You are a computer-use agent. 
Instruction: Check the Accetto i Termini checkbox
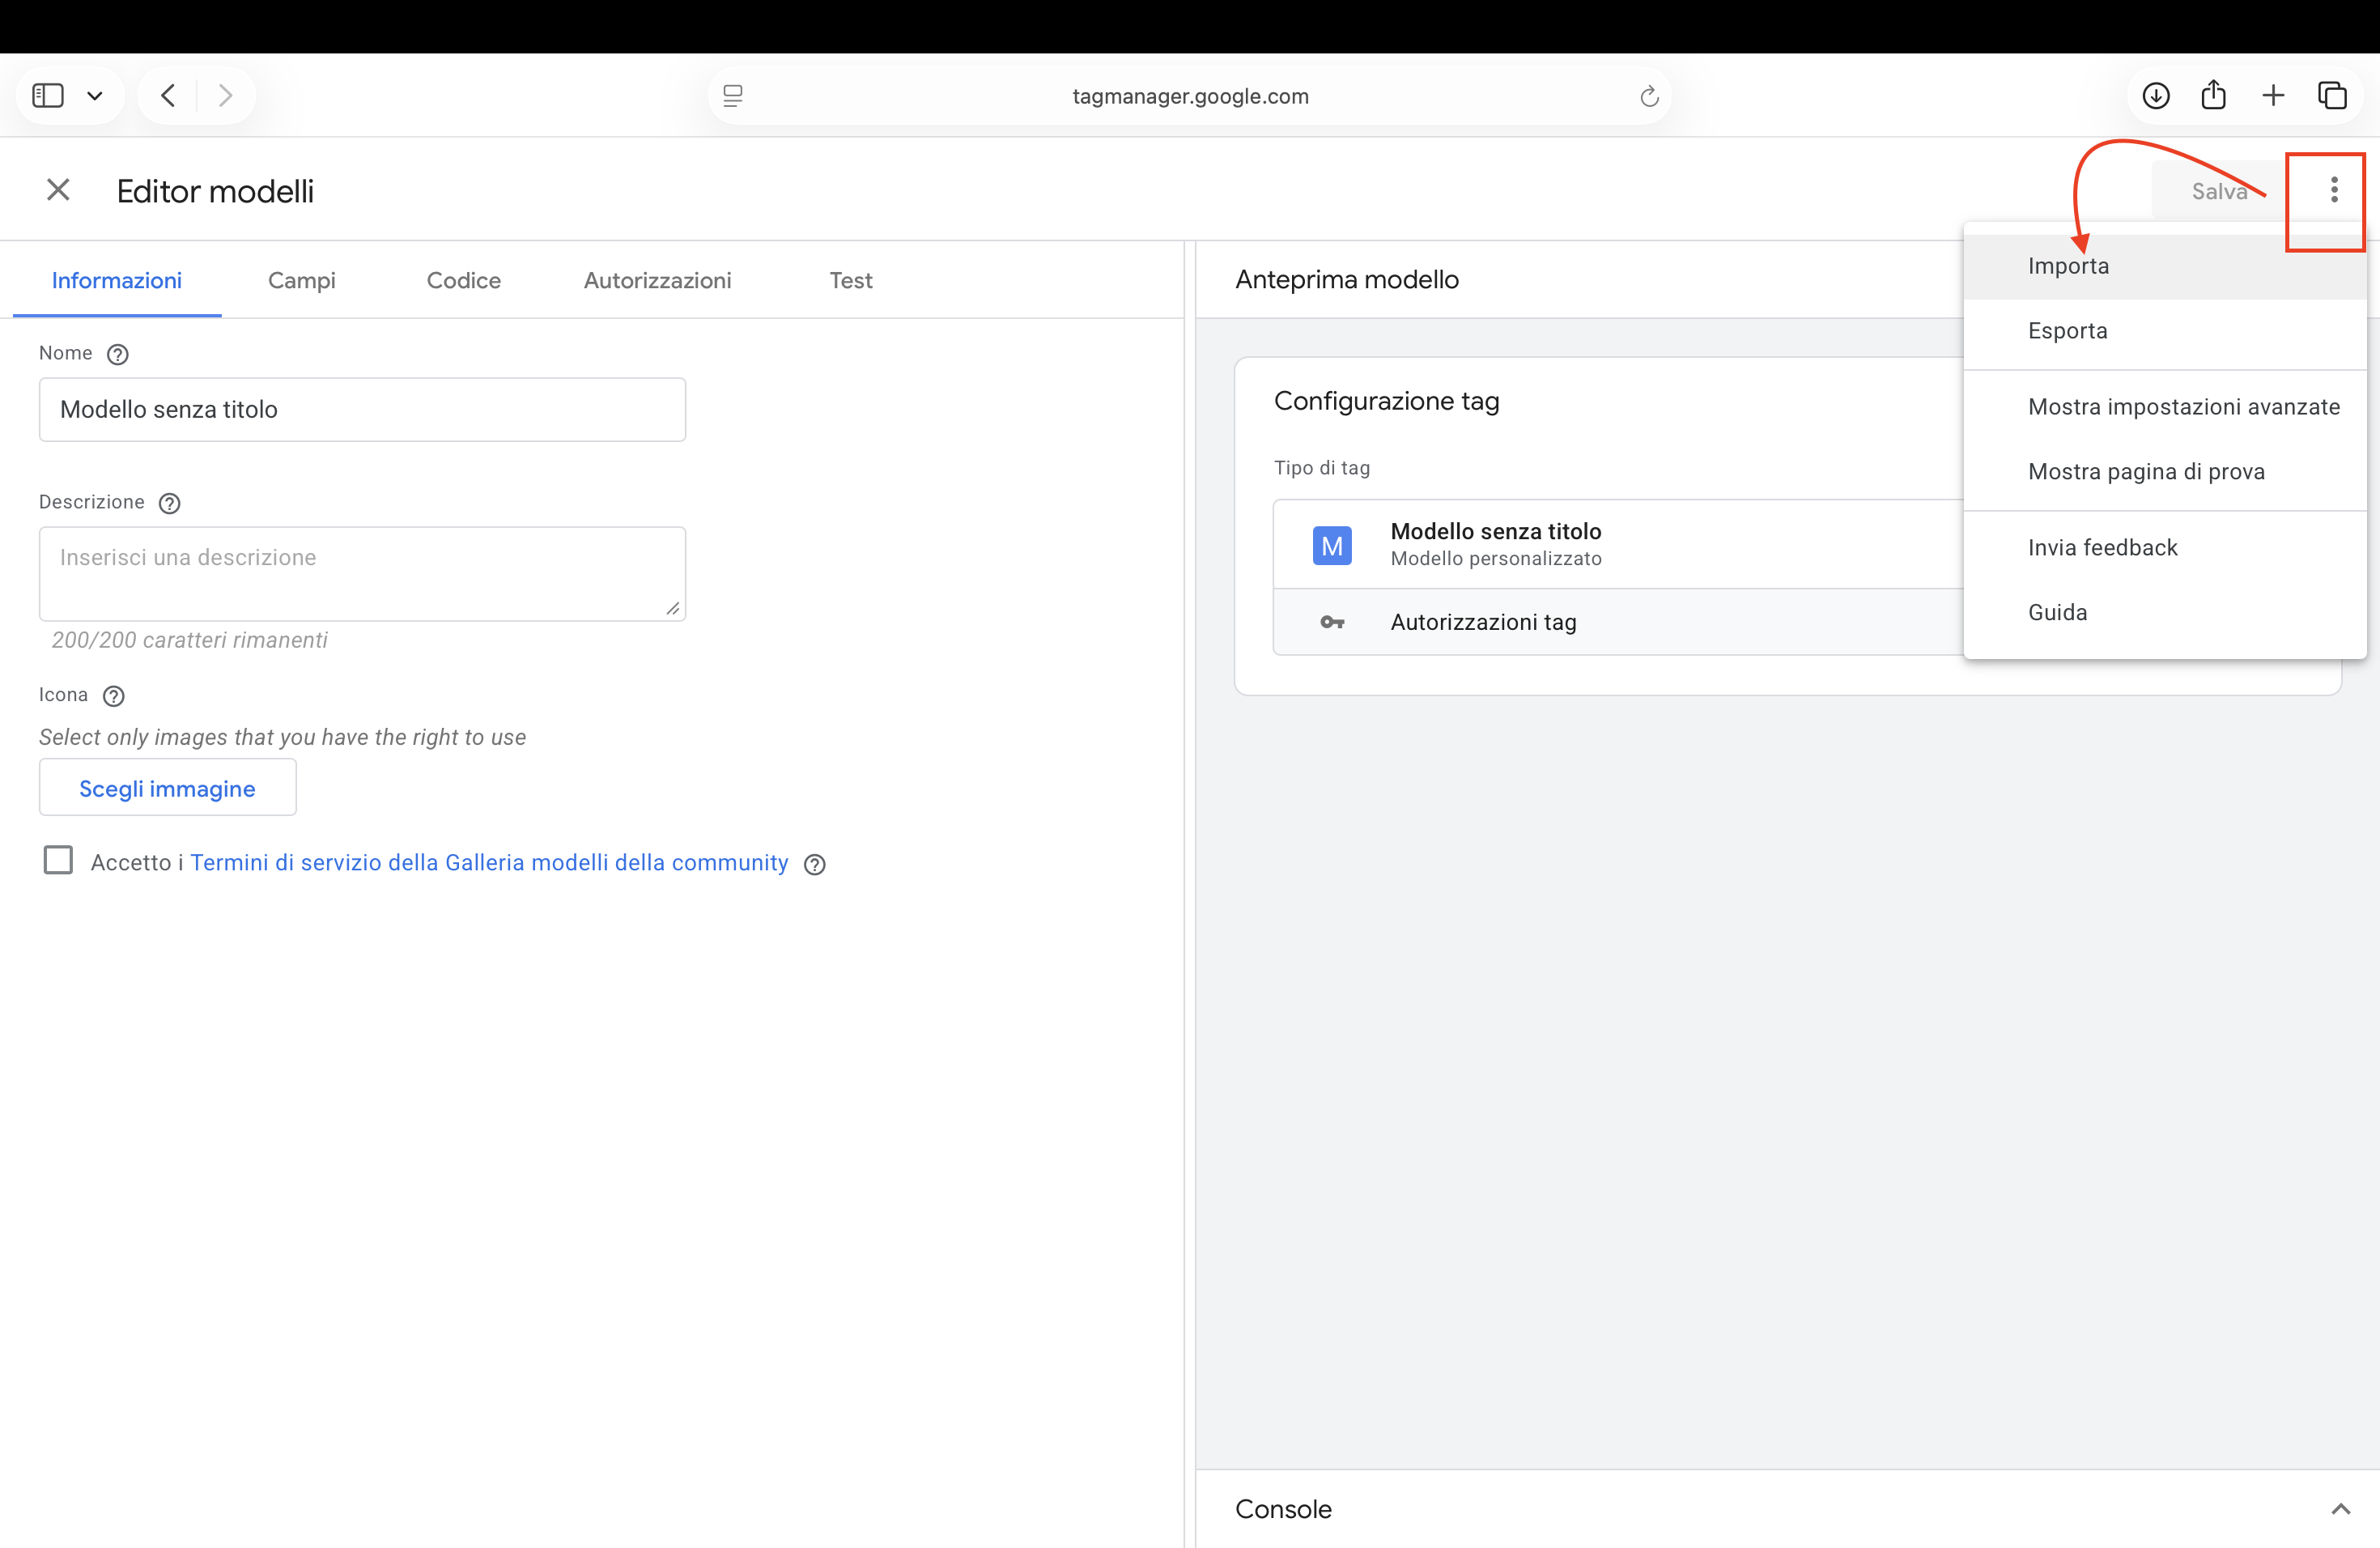[58, 860]
